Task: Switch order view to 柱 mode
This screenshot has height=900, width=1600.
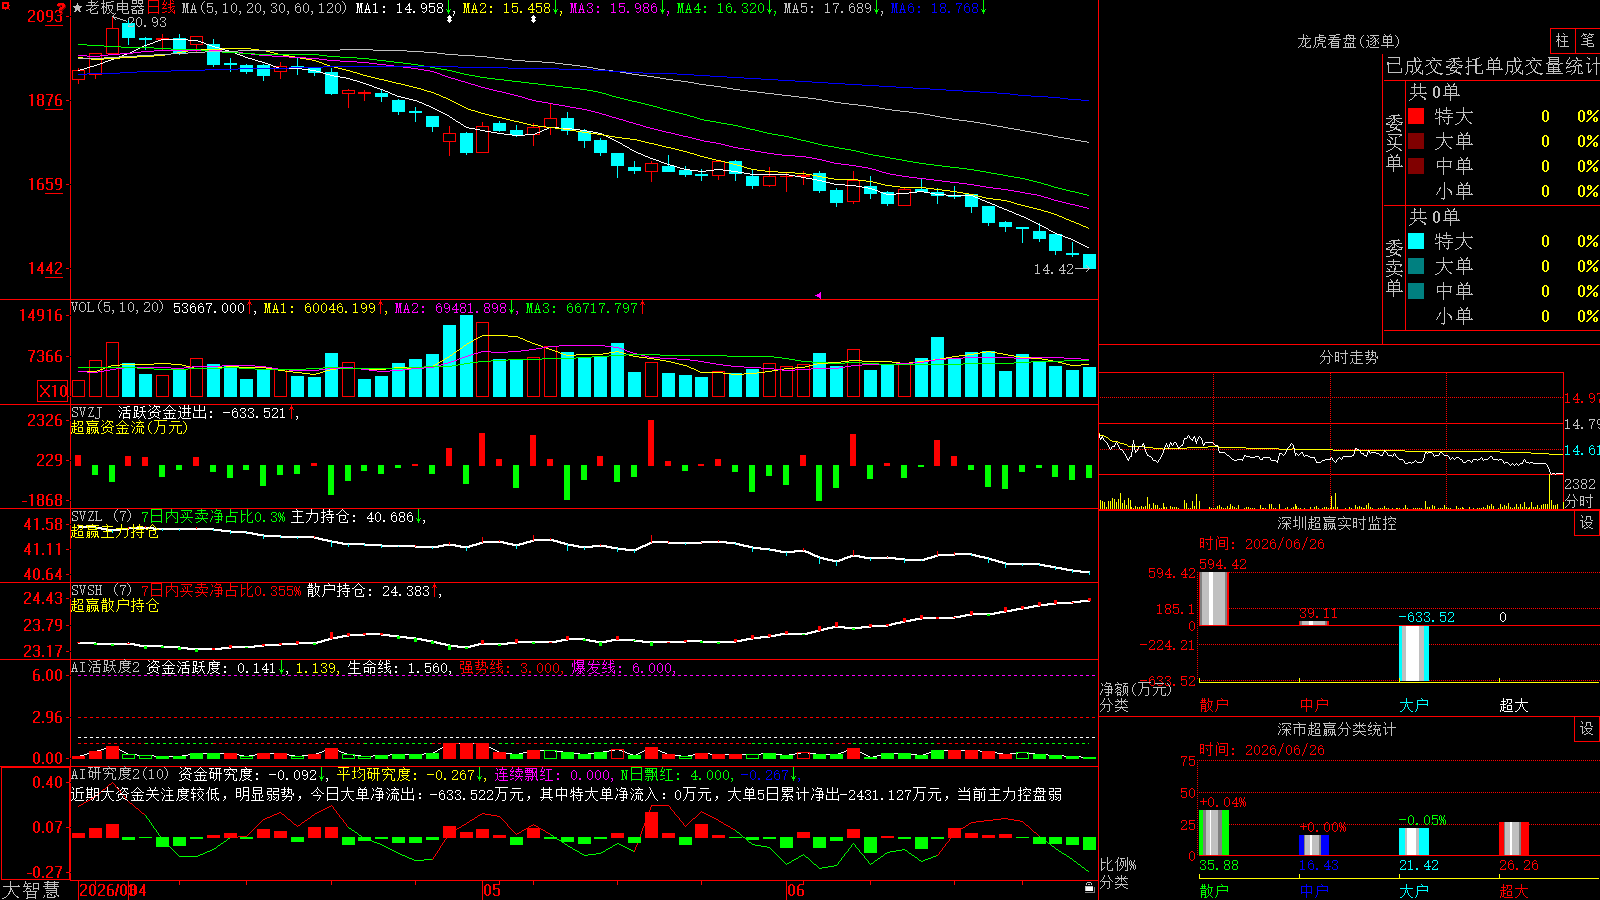Action: 1562,41
